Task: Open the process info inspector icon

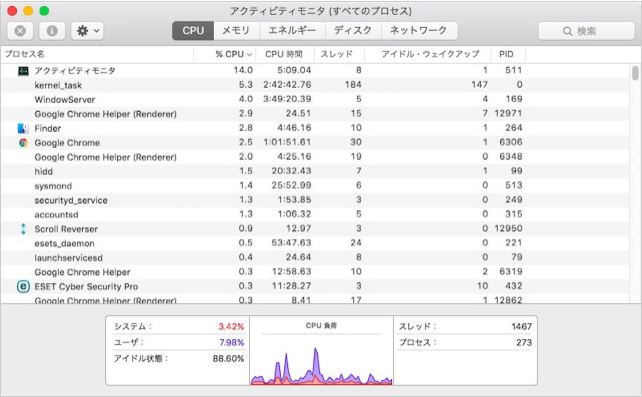Action: pos(52,31)
